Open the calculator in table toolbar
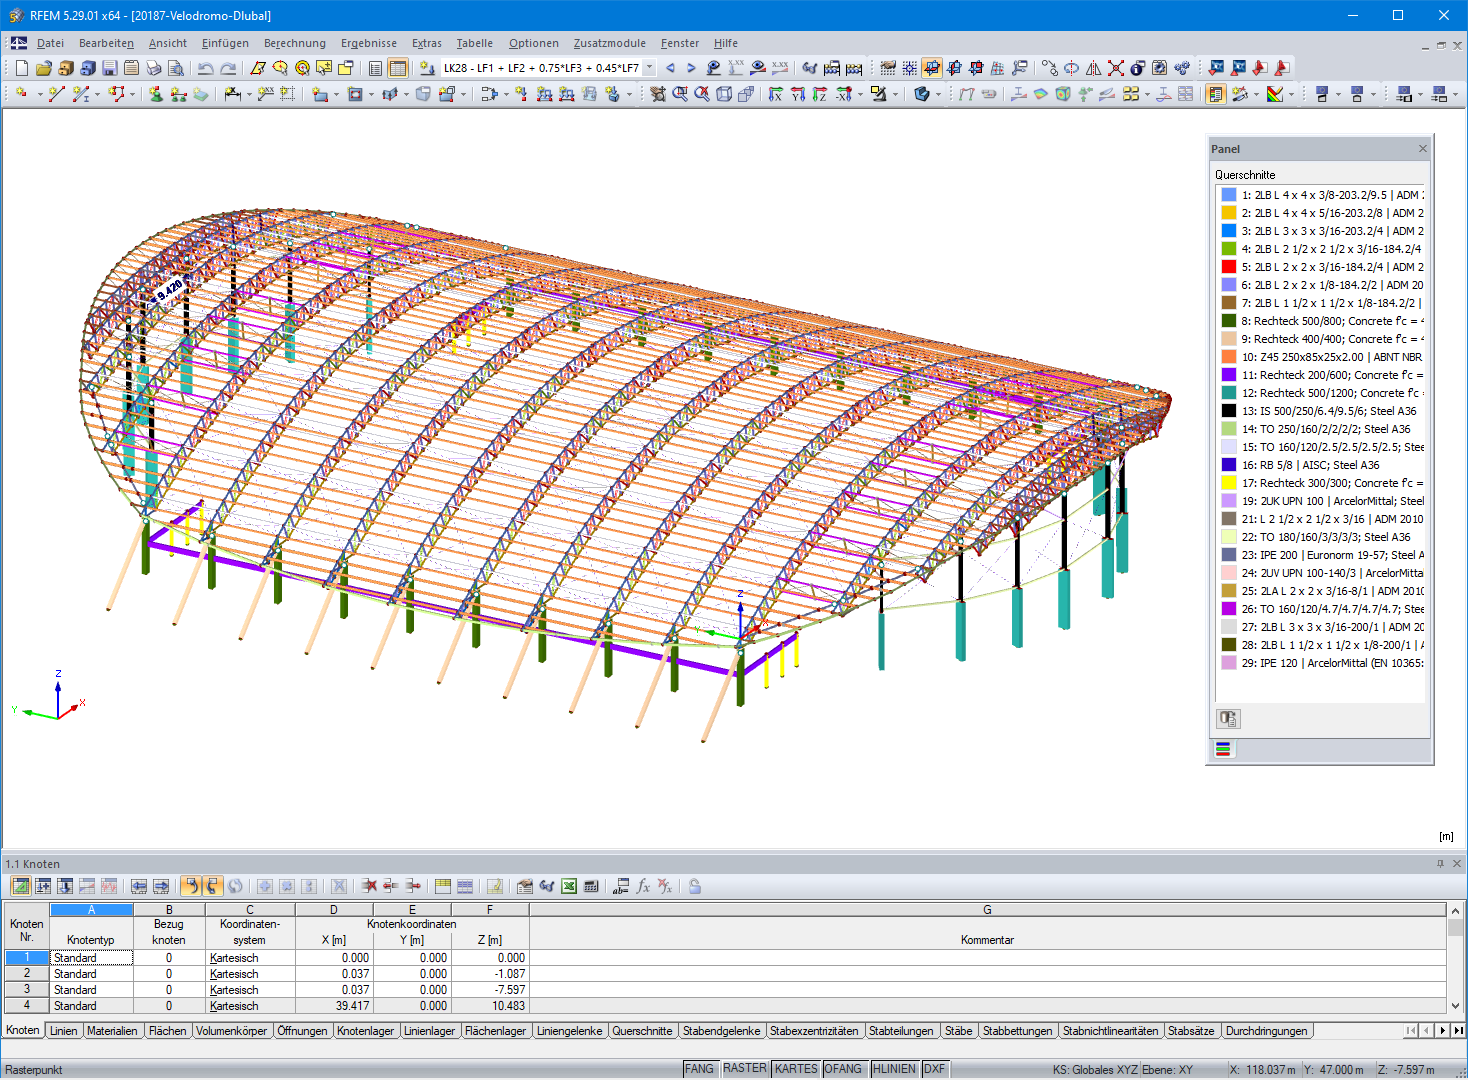Screen dimensions: 1468x1080 coord(590,886)
